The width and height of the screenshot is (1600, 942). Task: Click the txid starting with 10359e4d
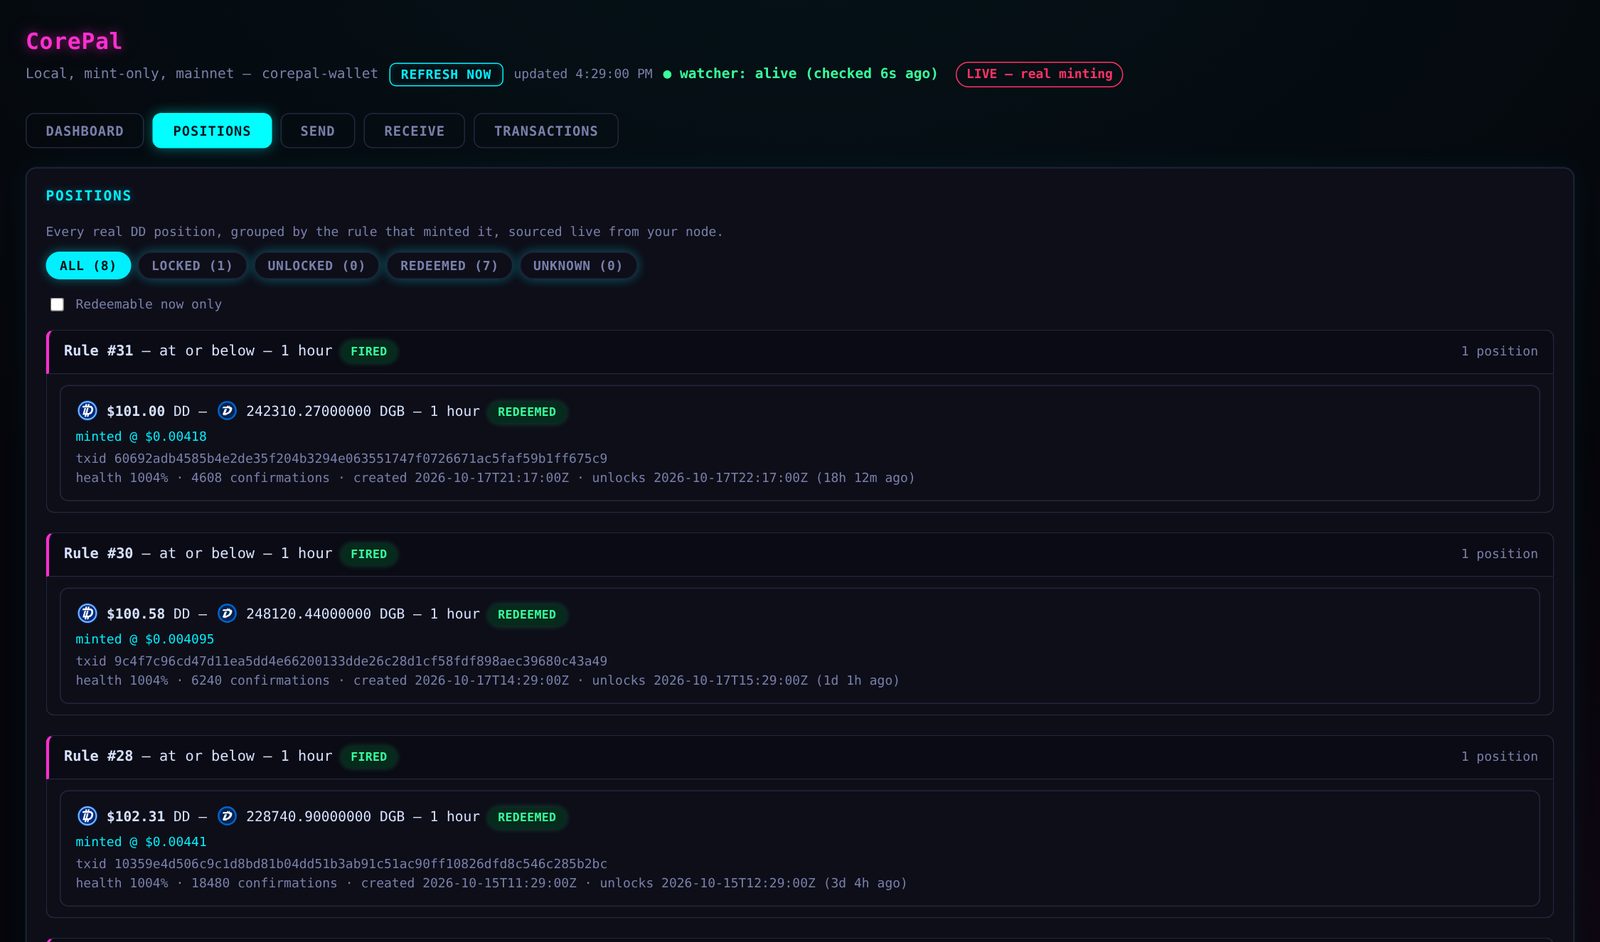tap(342, 864)
